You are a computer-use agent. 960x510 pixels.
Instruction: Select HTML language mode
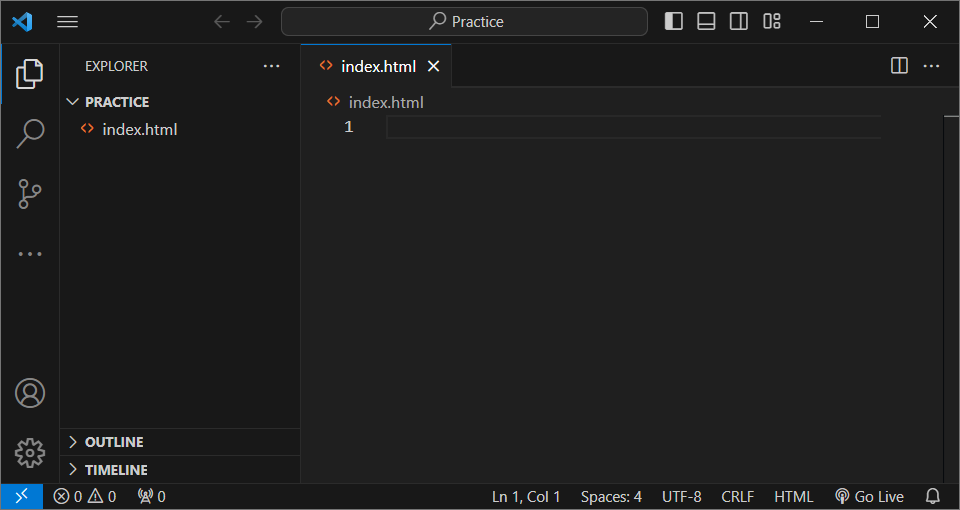pos(793,497)
